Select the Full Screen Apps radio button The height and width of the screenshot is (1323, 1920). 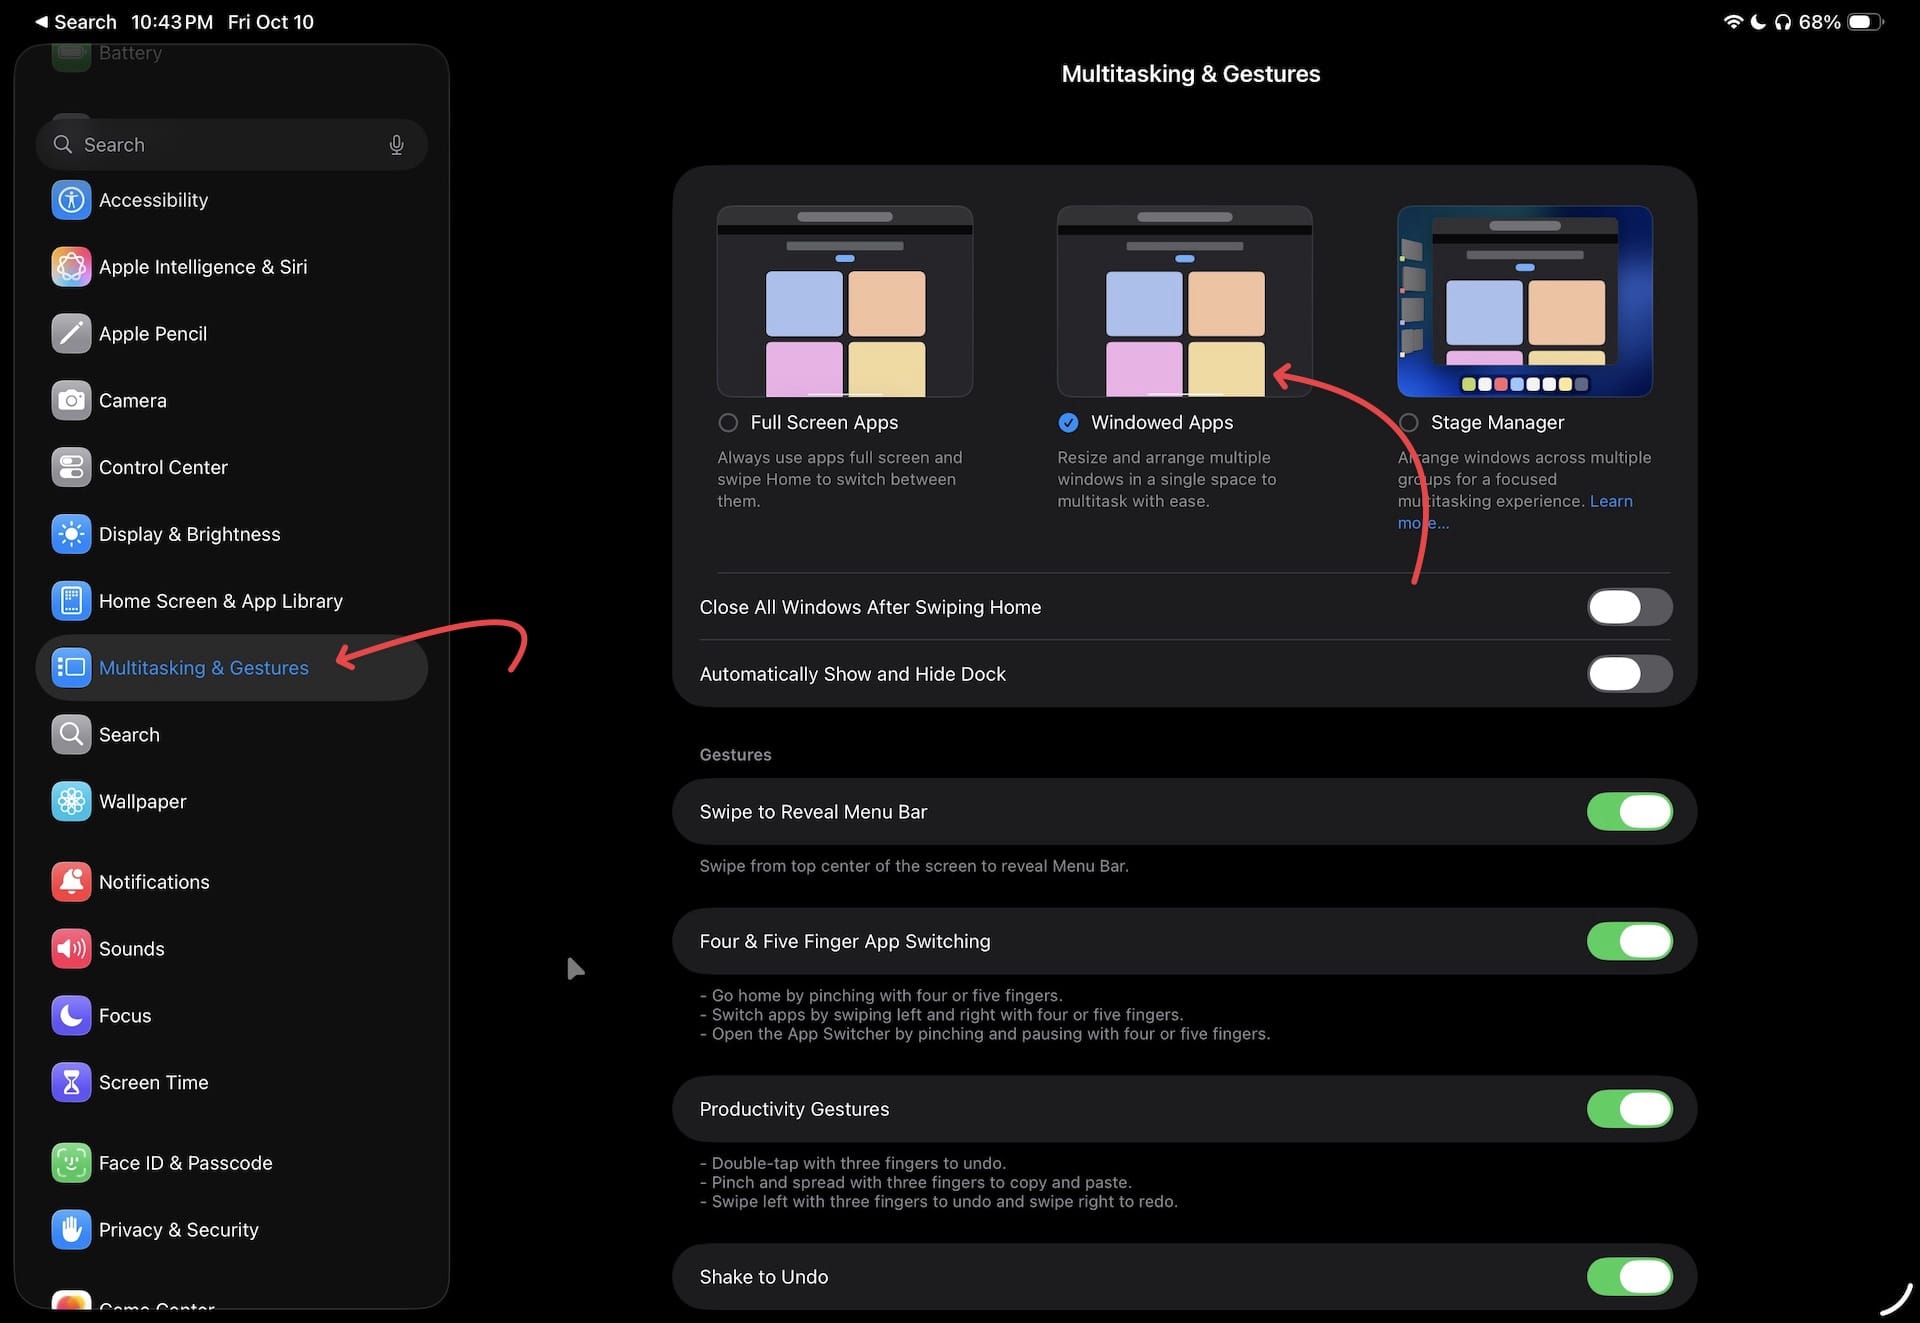tap(728, 423)
